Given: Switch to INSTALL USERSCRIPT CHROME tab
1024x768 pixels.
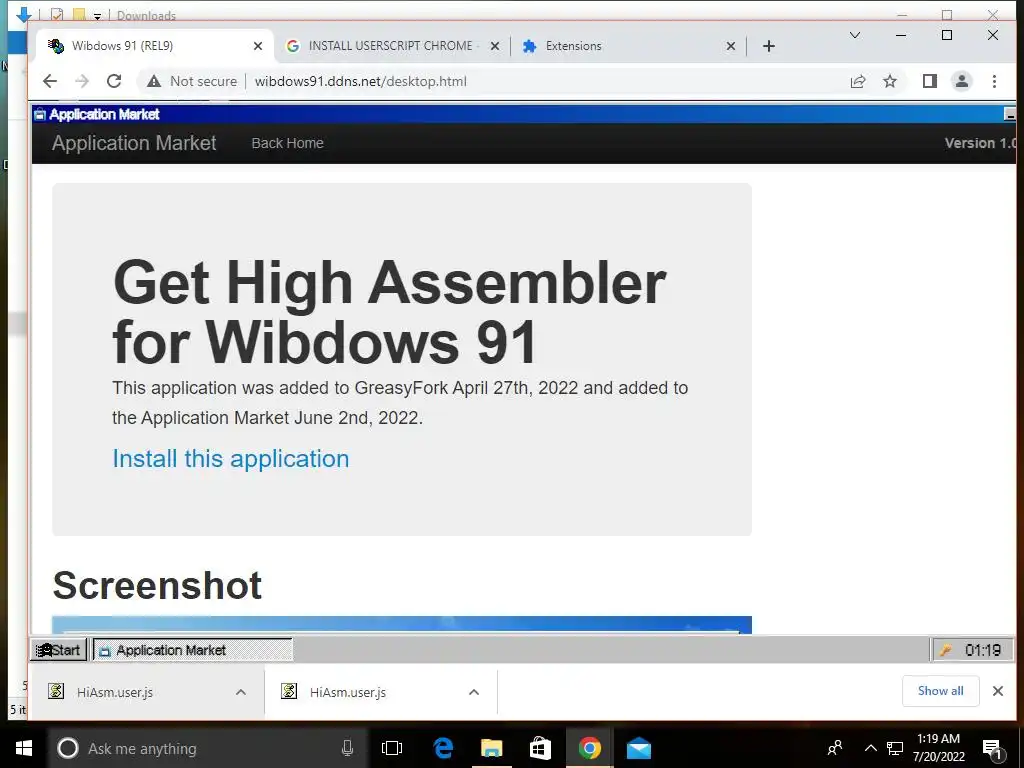Looking at the screenshot, I should coord(392,46).
